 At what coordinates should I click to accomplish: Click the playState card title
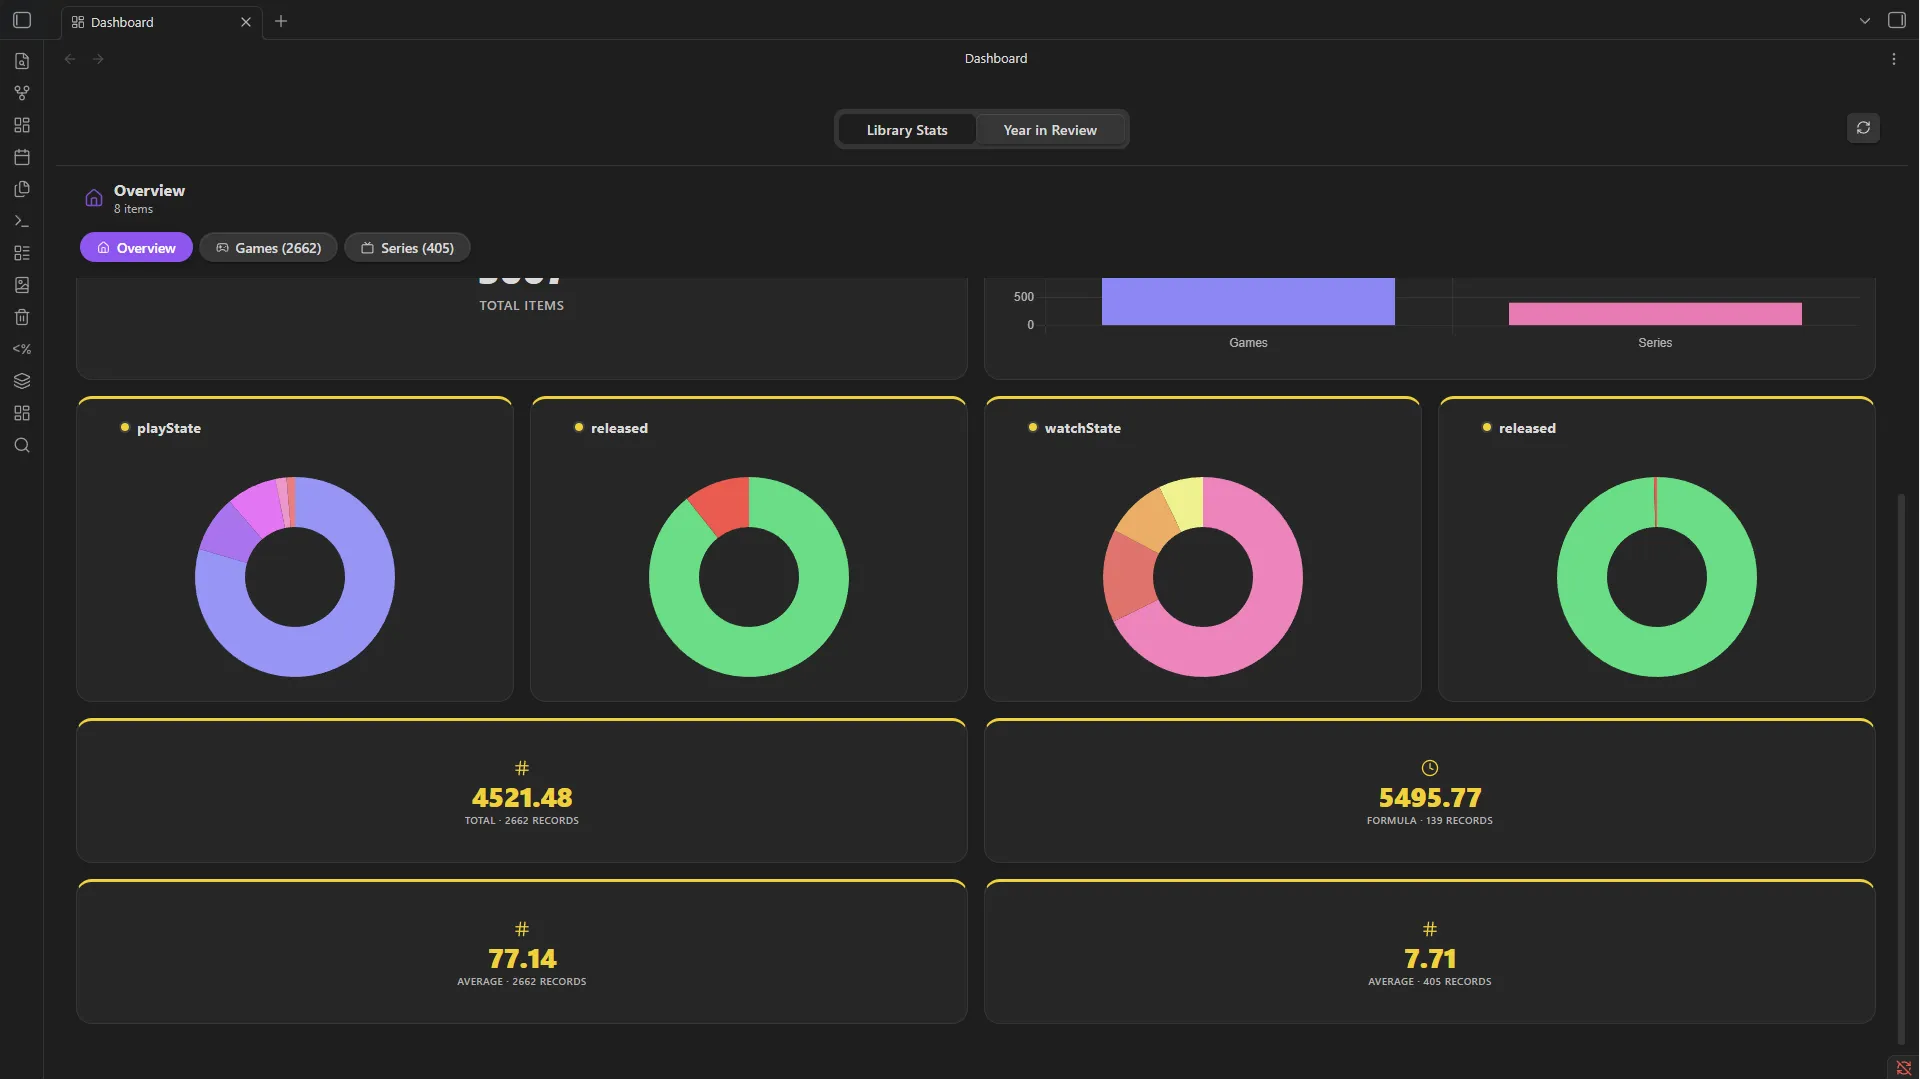coord(169,428)
